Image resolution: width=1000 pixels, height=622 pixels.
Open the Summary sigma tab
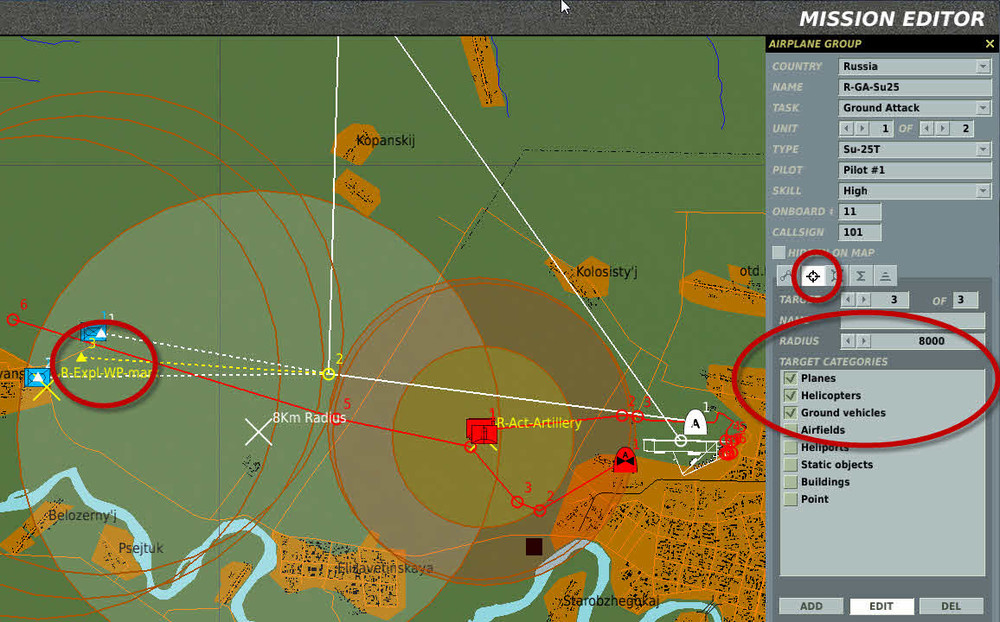click(x=860, y=276)
